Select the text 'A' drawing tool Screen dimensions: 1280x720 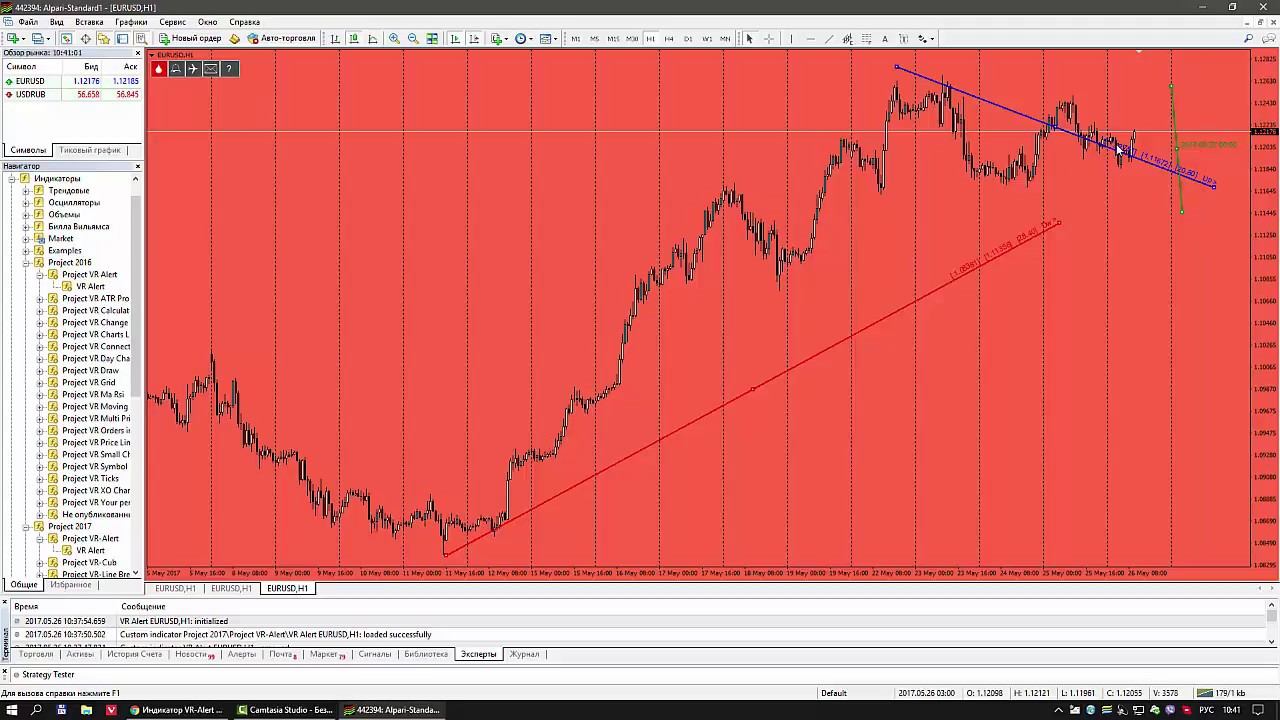885,39
